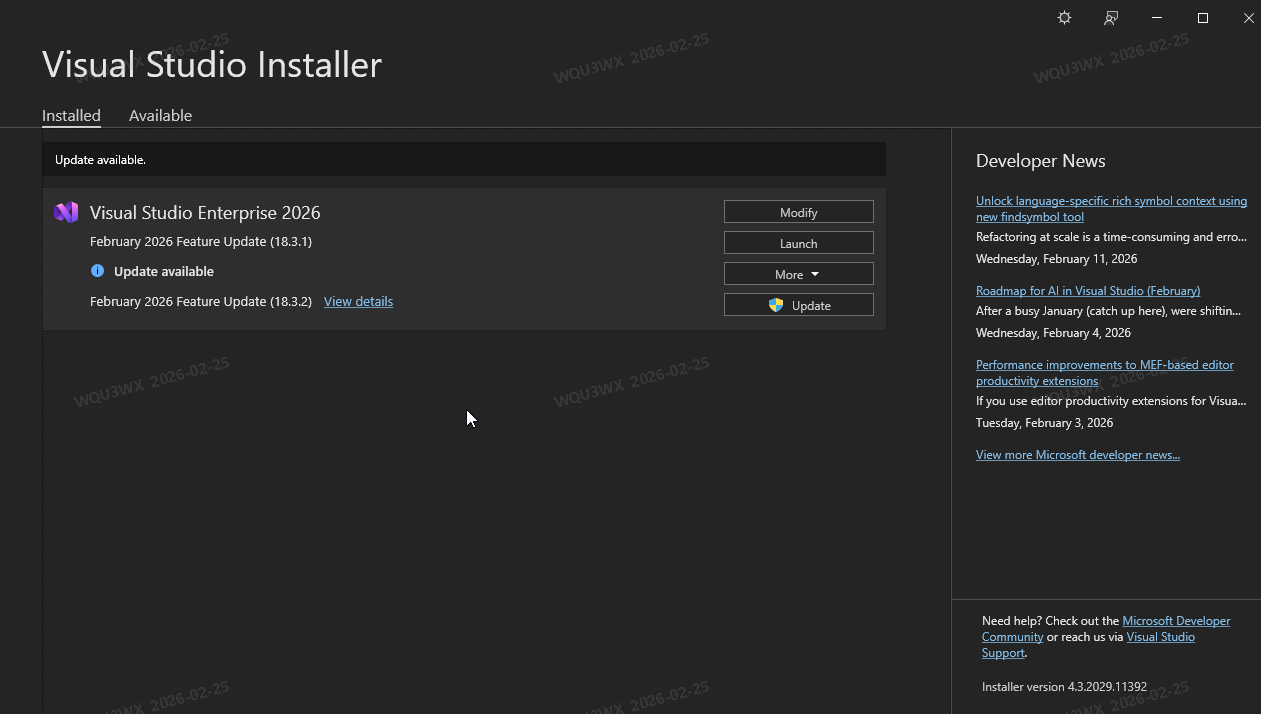The height and width of the screenshot is (714, 1261).
Task: Click the Update button
Action: pyautogui.click(x=799, y=305)
